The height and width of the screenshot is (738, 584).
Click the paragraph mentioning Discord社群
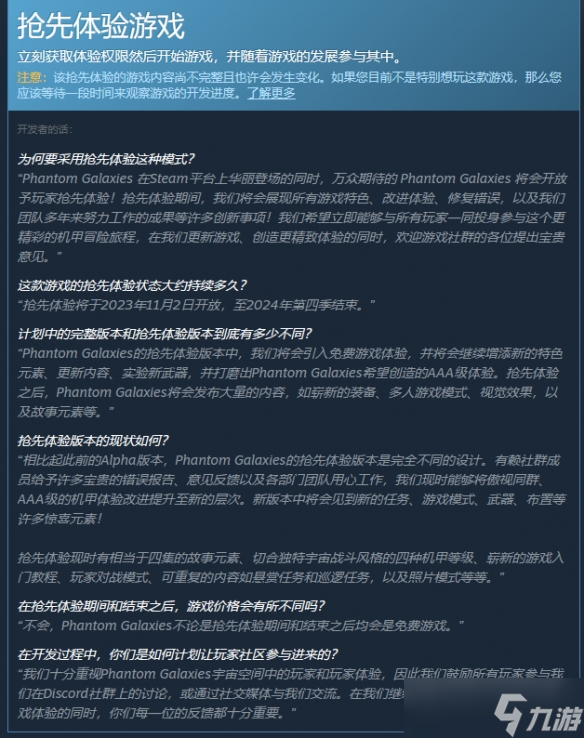[291, 693]
